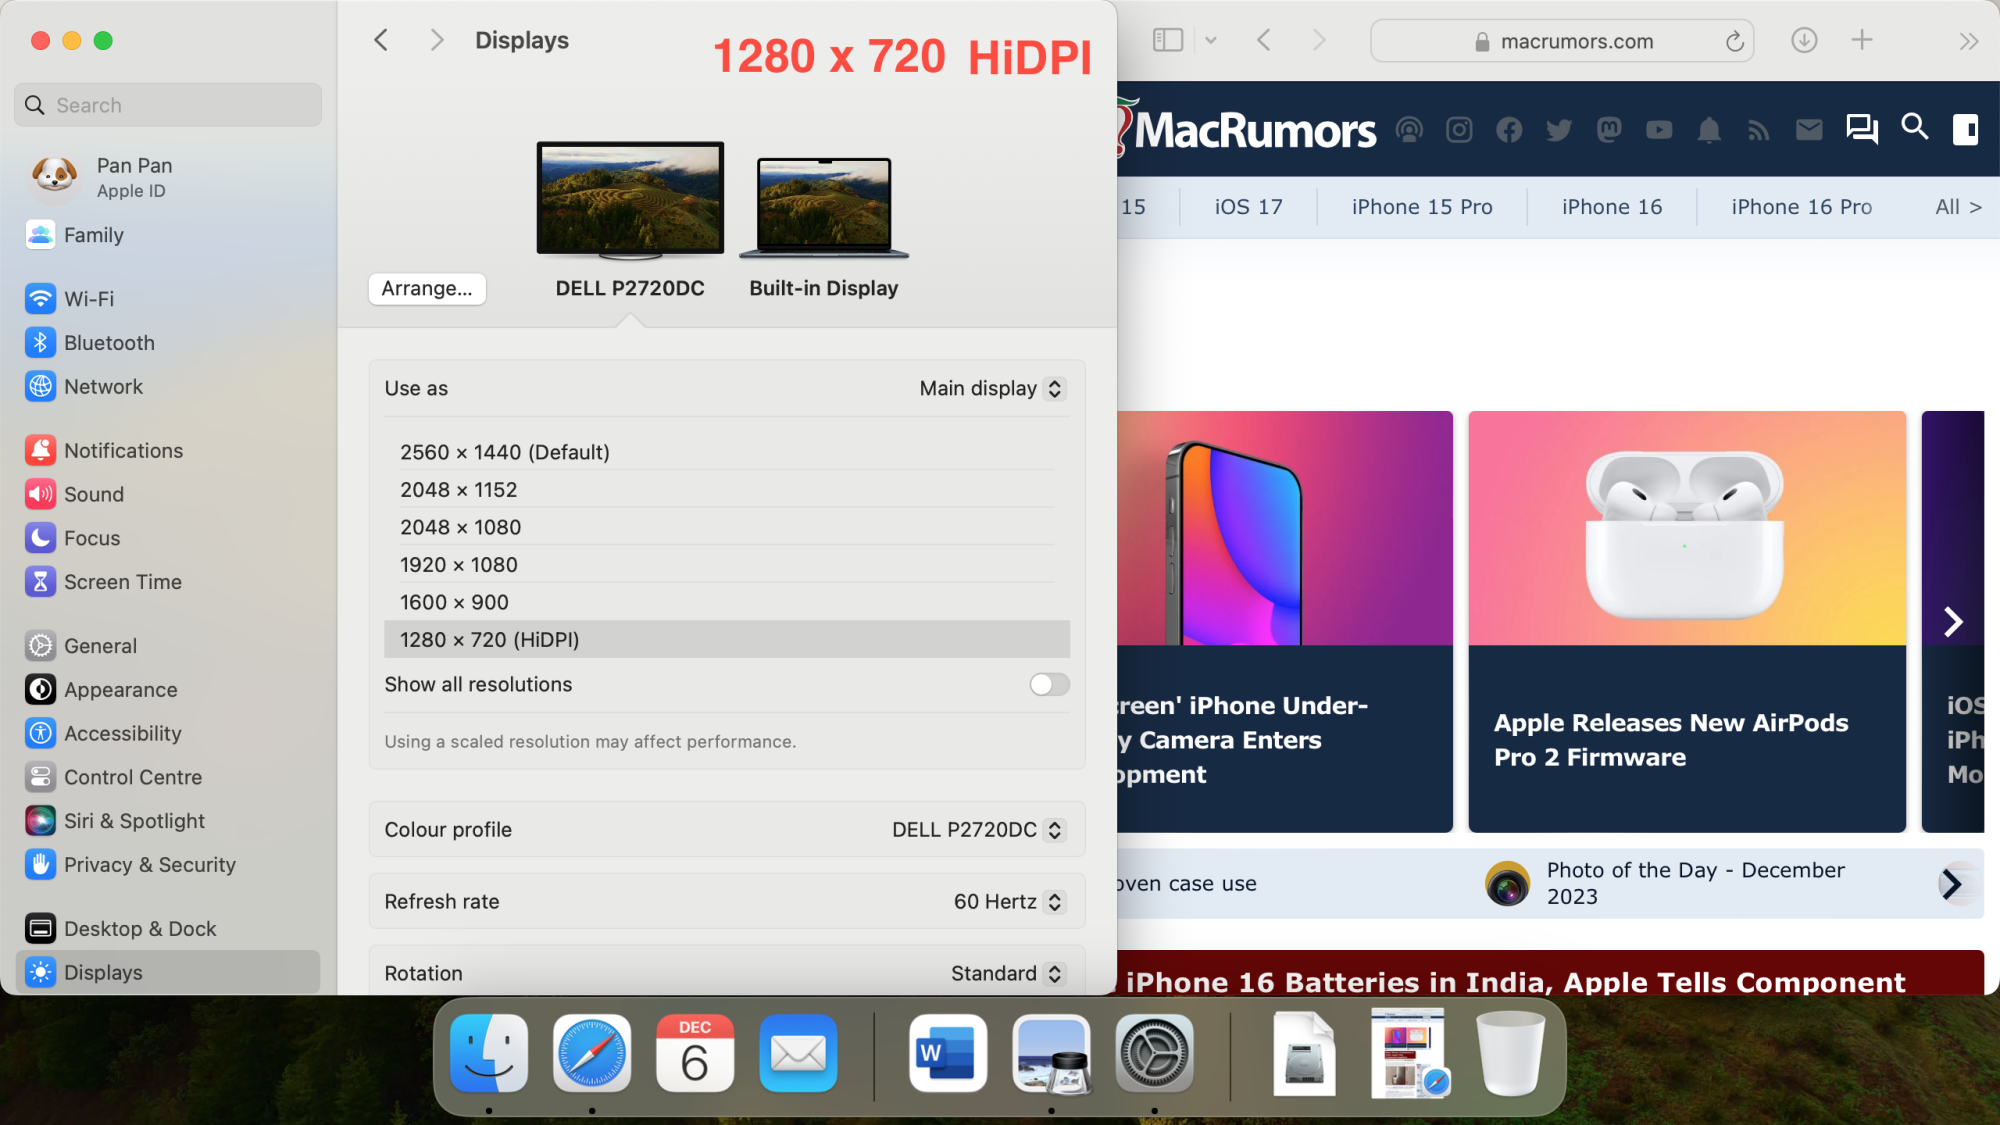Select the 1920 × 1080 resolution
This screenshot has height=1125, width=2000.
(459, 565)
